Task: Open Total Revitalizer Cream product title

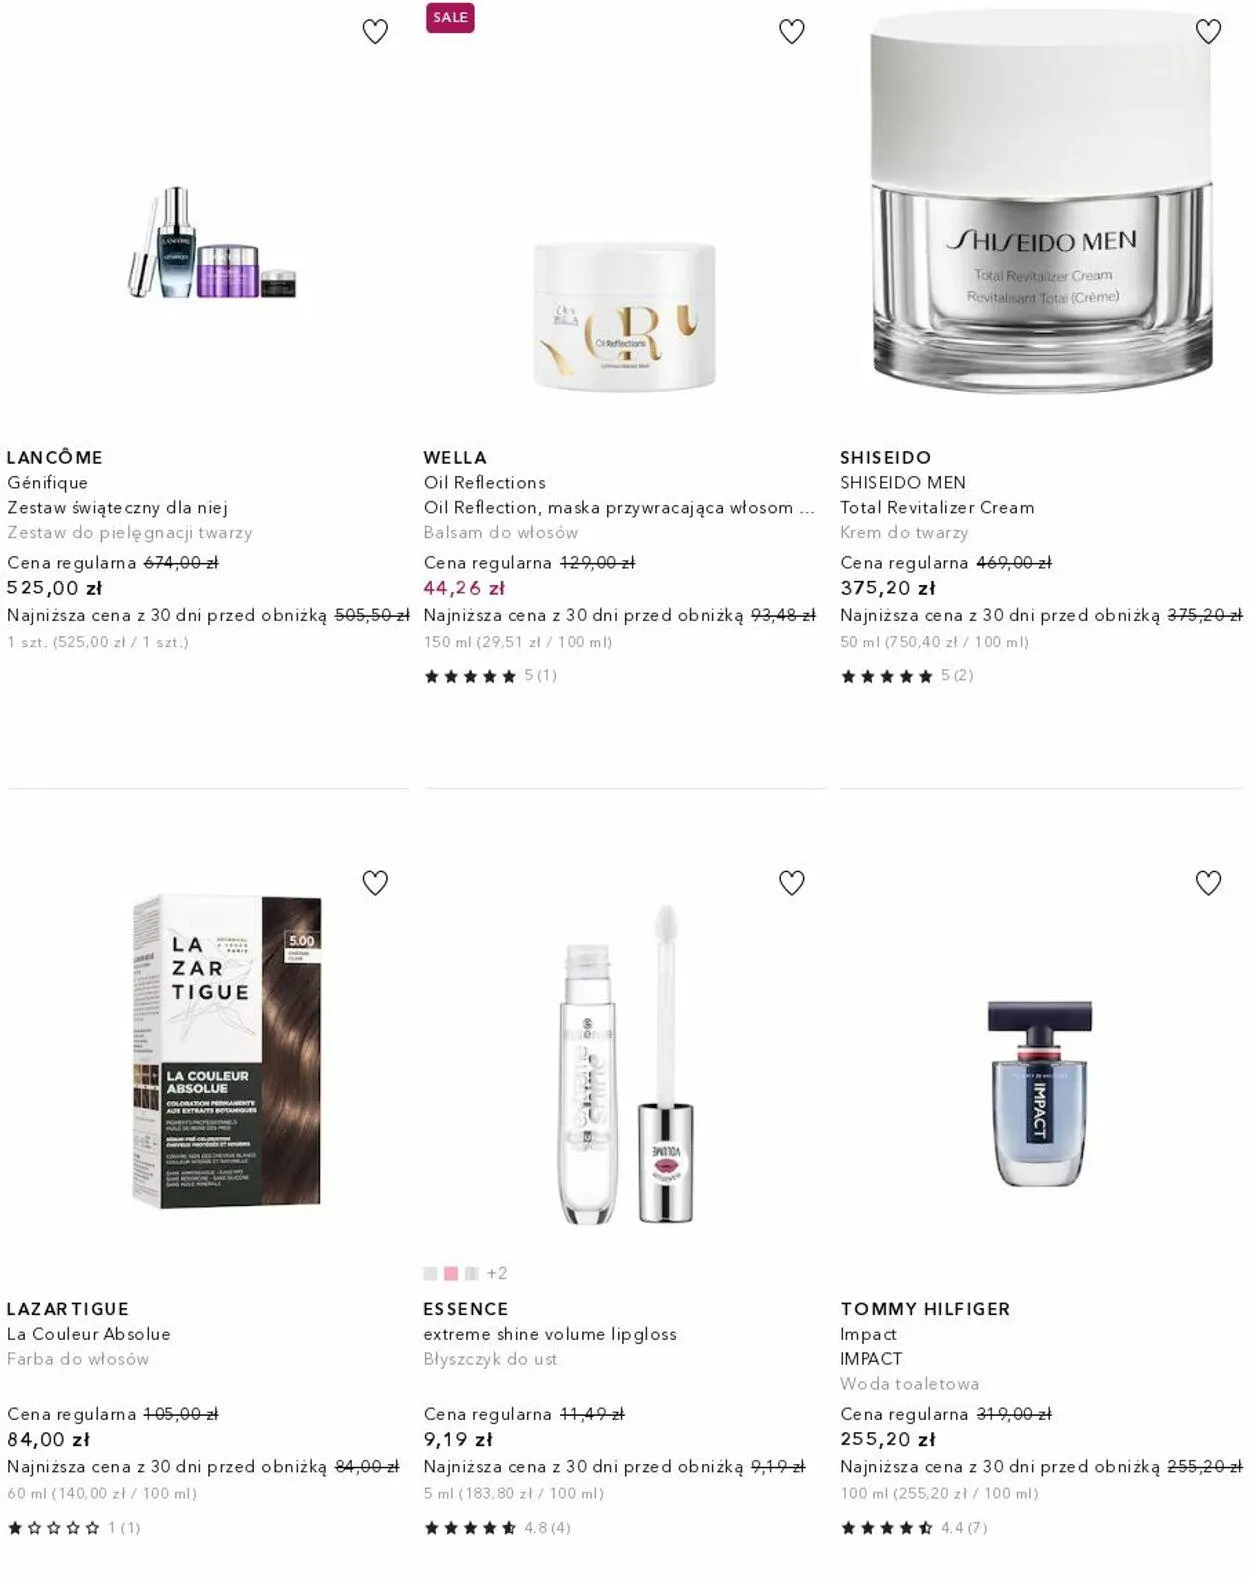Action: 937,508
